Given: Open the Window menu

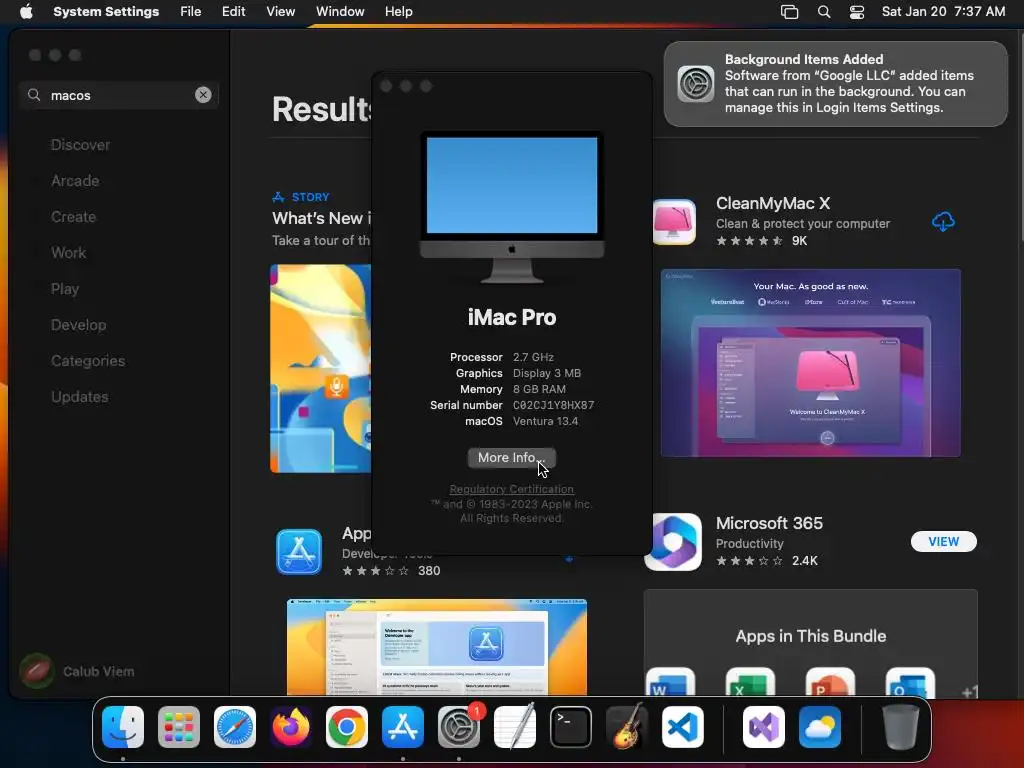Looking at the screenshot, I should click(340, 12).
